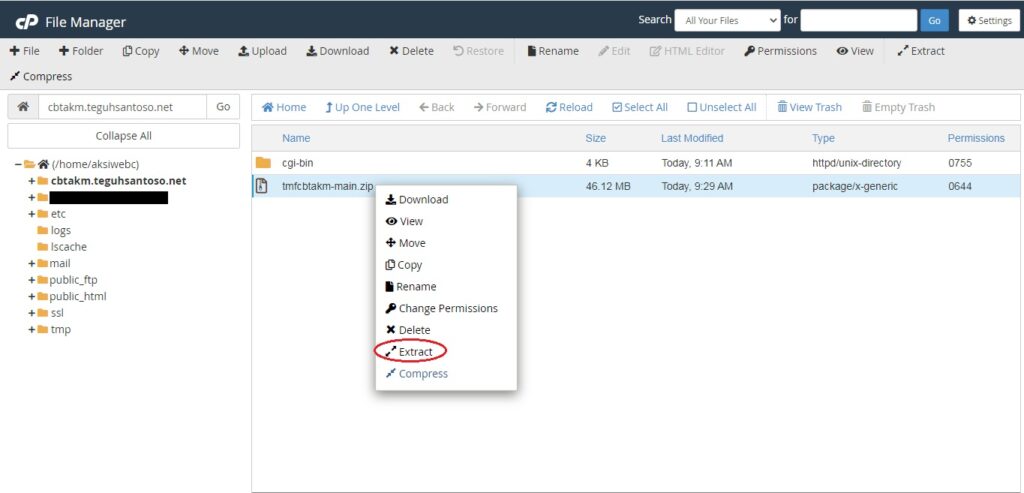
Task: Go to Home in navigation bar
Action: pyautogui.click(x=284, y=107)
